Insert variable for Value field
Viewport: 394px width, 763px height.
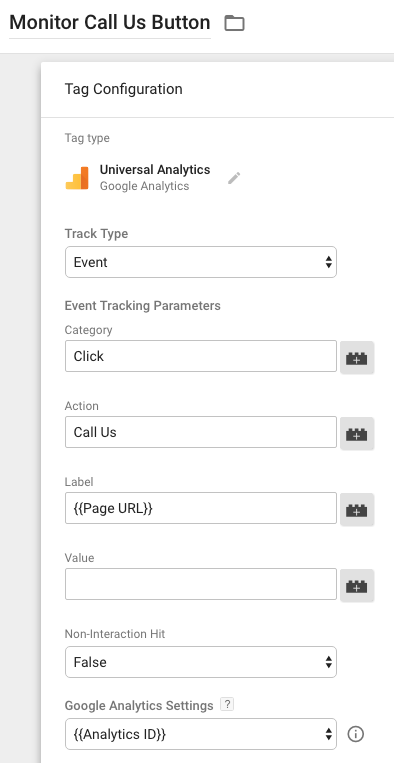click(357, 585)
